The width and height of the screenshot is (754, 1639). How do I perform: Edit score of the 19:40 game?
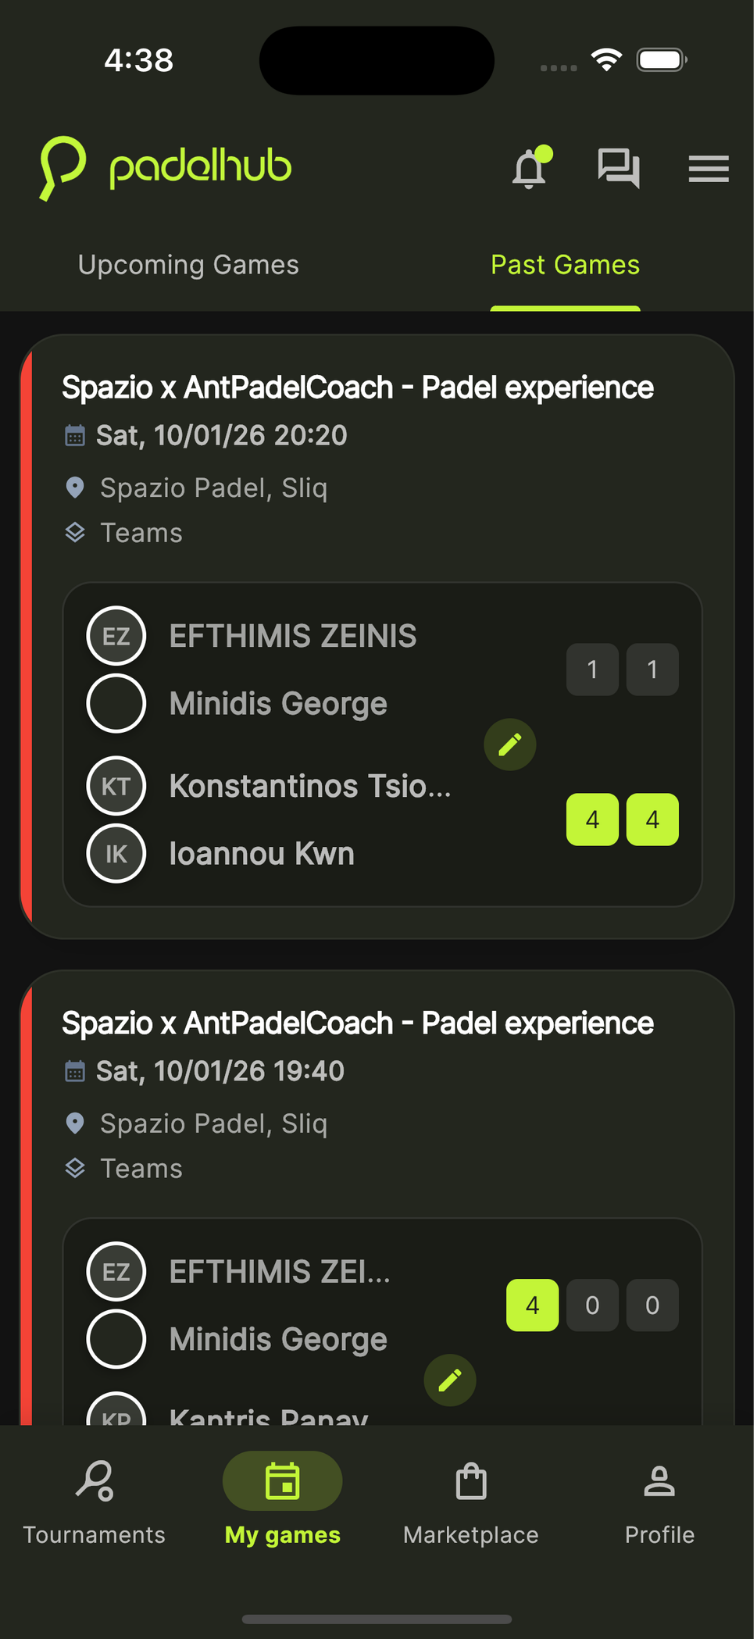450,1380
